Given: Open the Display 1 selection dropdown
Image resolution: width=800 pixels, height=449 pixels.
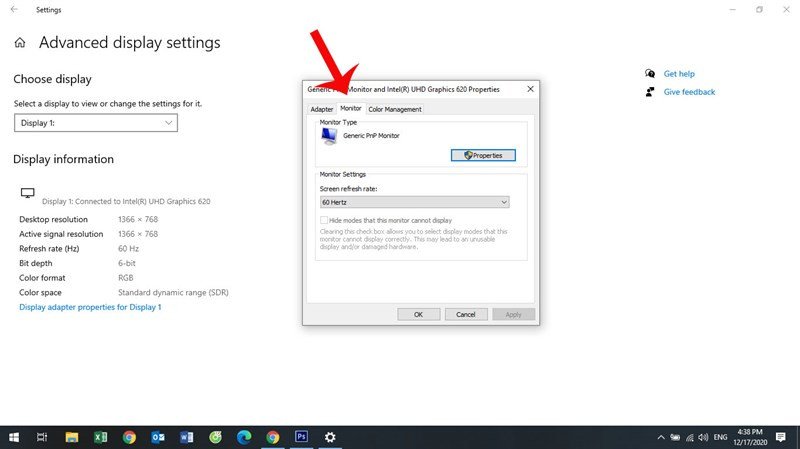Looking at the screenshot, I should pyautogui.click(x=96, y=123).
